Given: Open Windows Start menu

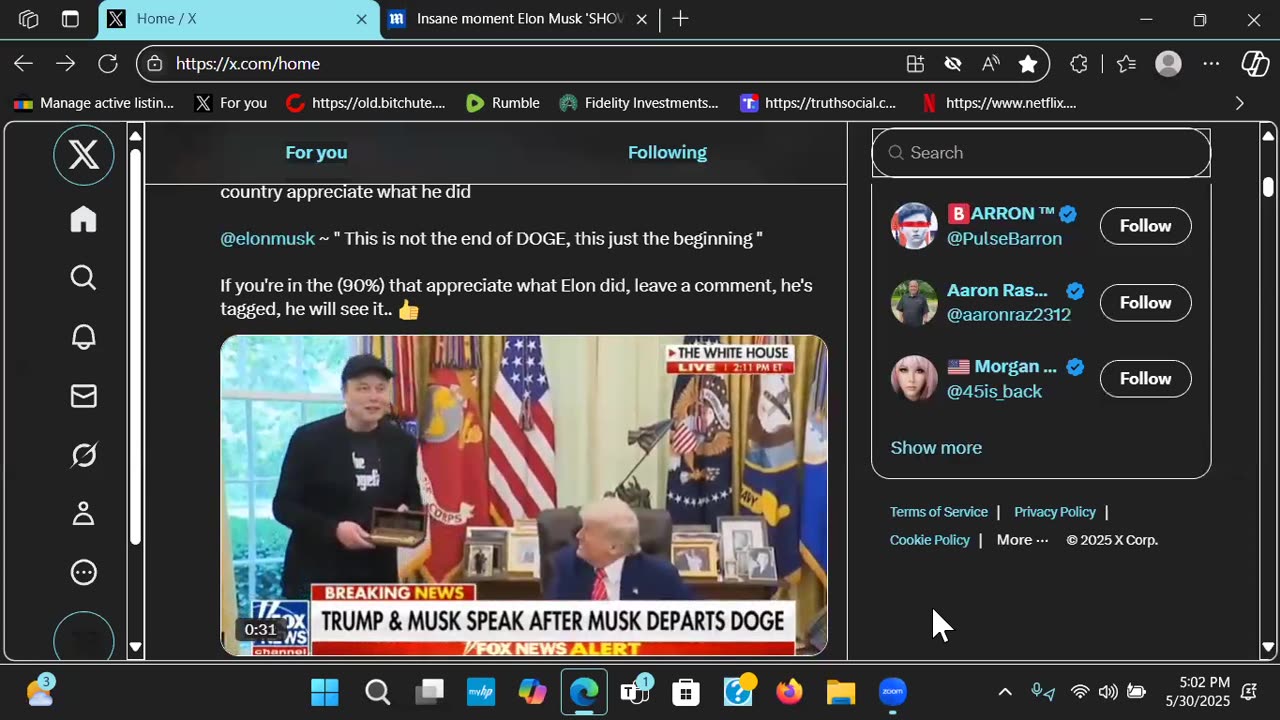Looking at the screenshot, I should [325, 692].
